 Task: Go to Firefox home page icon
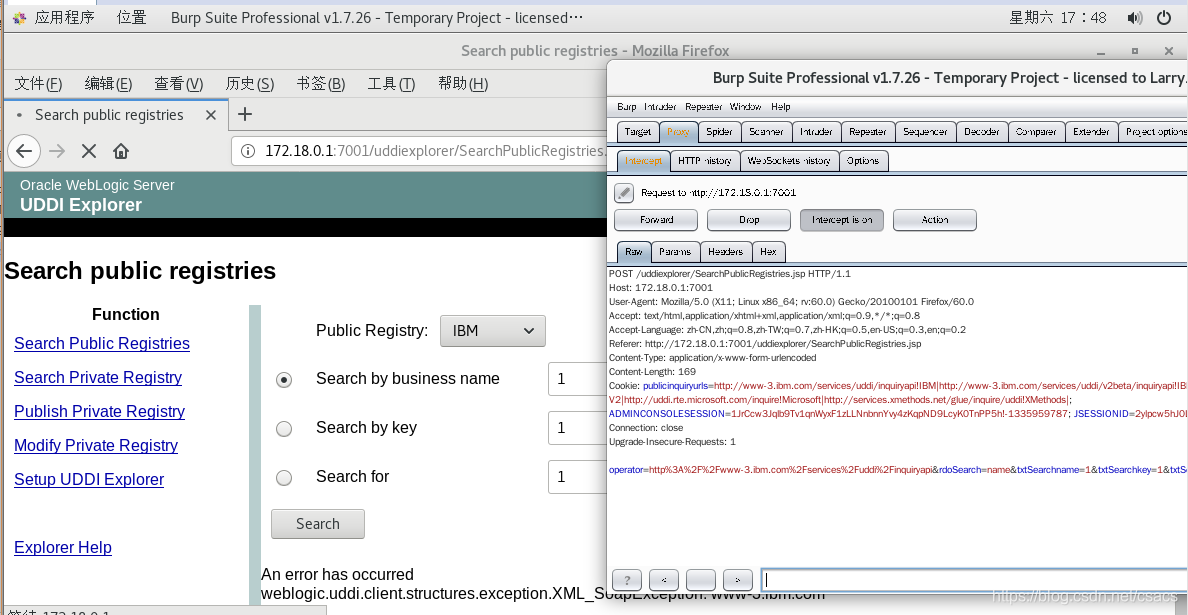pyautogui.click(x=120, y=151)
